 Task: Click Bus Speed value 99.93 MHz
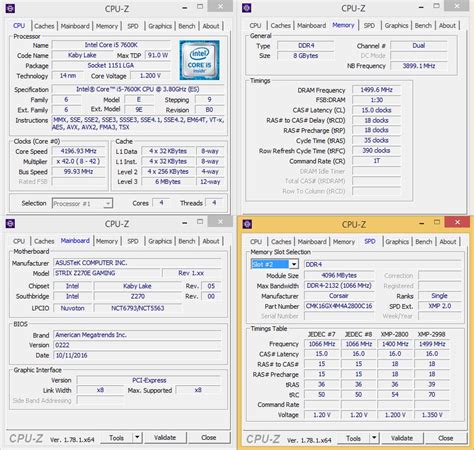pyautogui.click(x=78, y=172)
